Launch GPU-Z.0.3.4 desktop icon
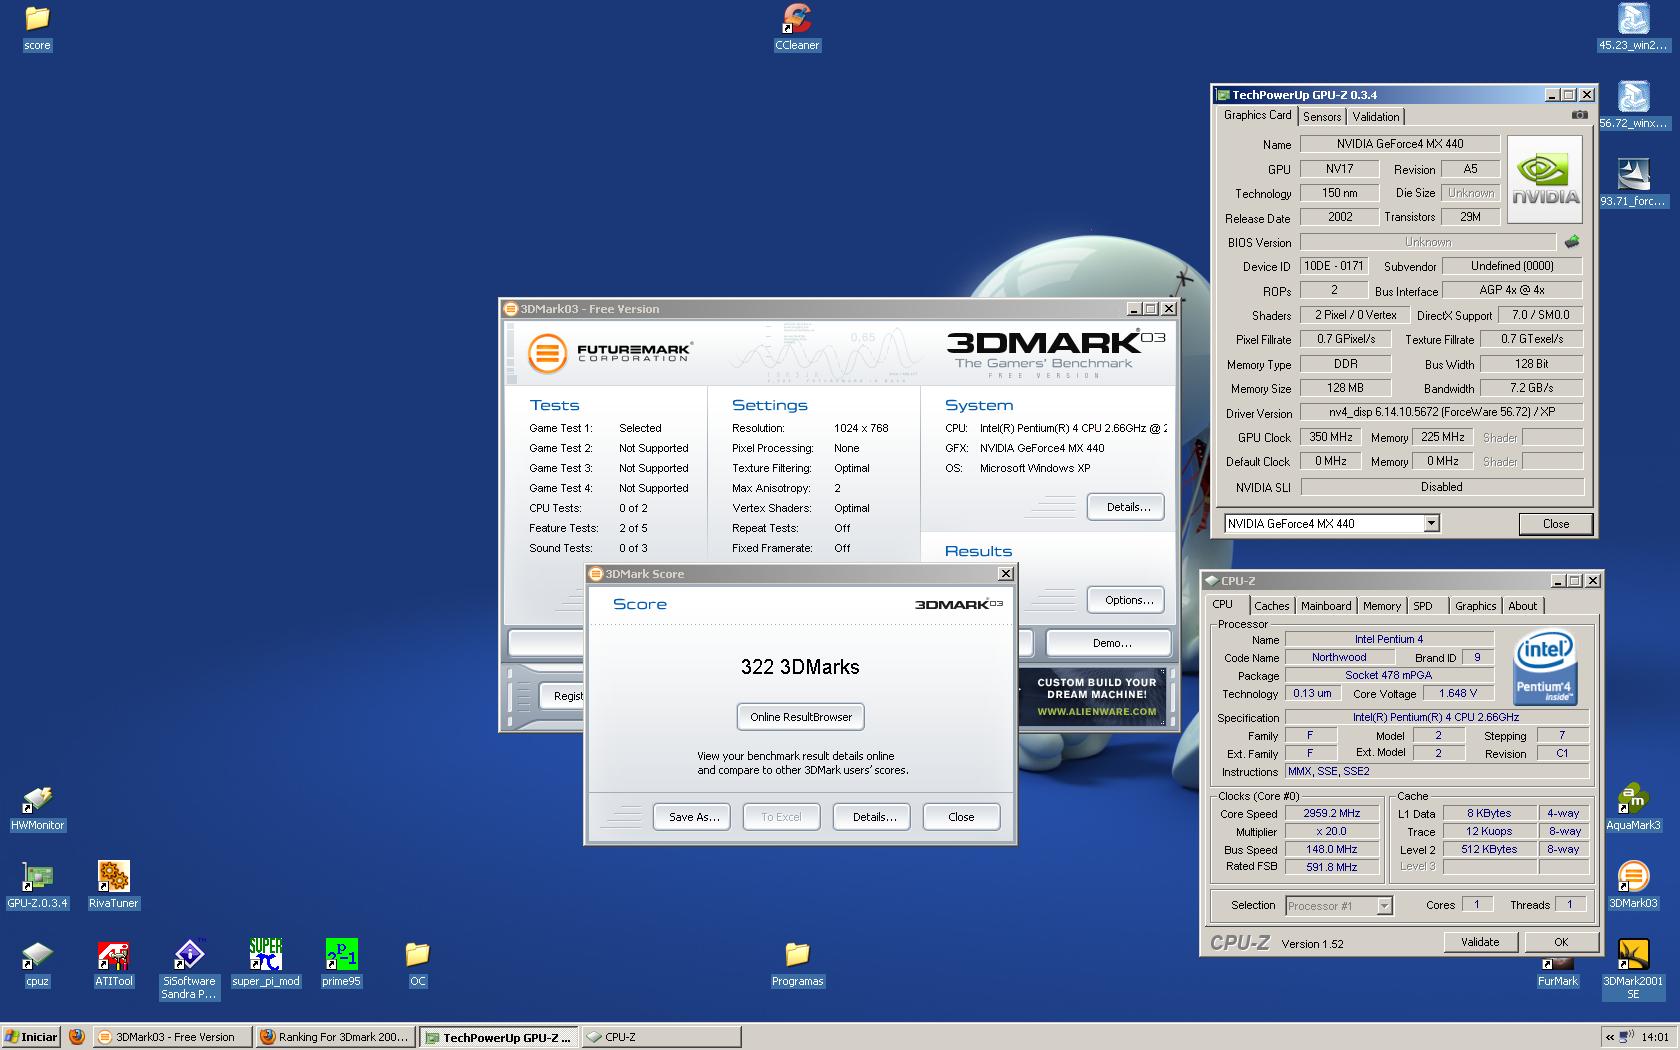Viewport: 1680px width, 1050px height. [37, 886]
